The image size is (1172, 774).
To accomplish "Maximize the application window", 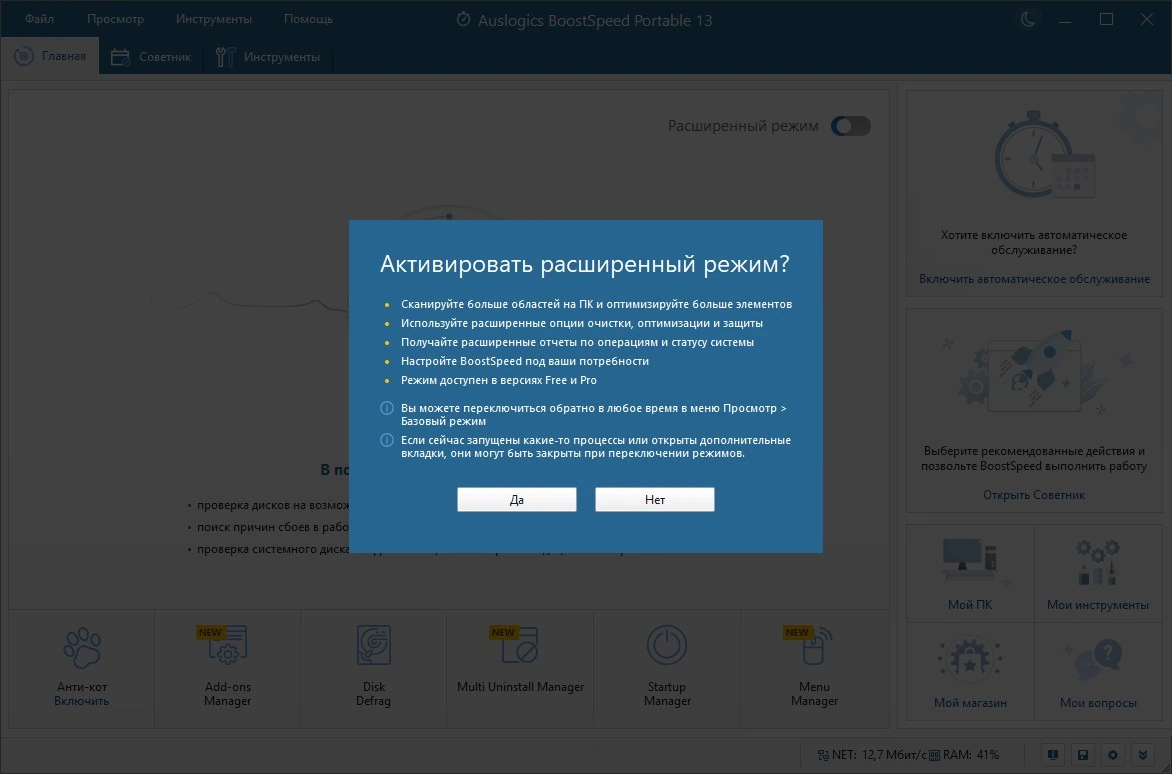I will [1106, 19].
